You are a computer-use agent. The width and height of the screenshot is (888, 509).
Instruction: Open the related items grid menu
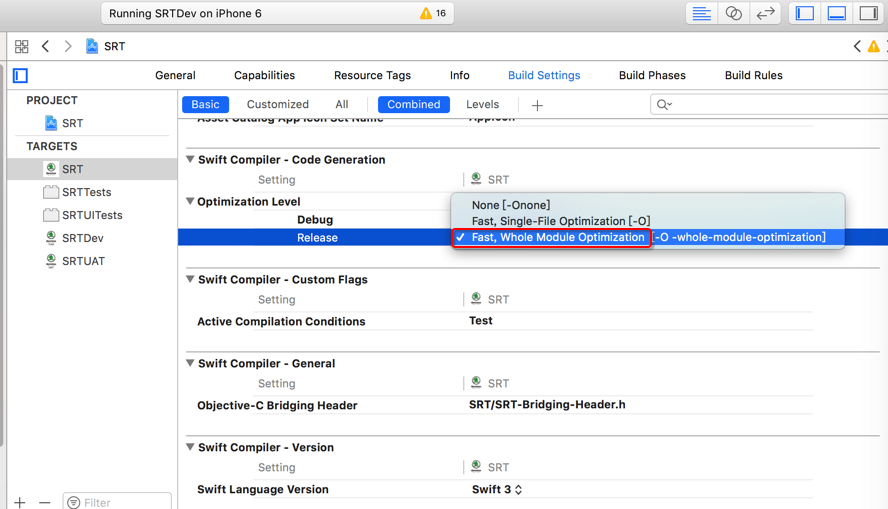[x=21, y=46]
